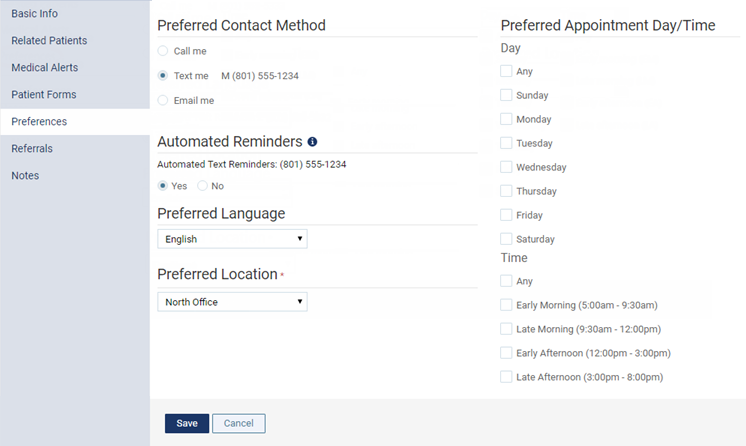Enable the Wednesday appointment day checkbox
Image resolution: width=746 pixels, height=446 pixels.
[x=506, y=167]
